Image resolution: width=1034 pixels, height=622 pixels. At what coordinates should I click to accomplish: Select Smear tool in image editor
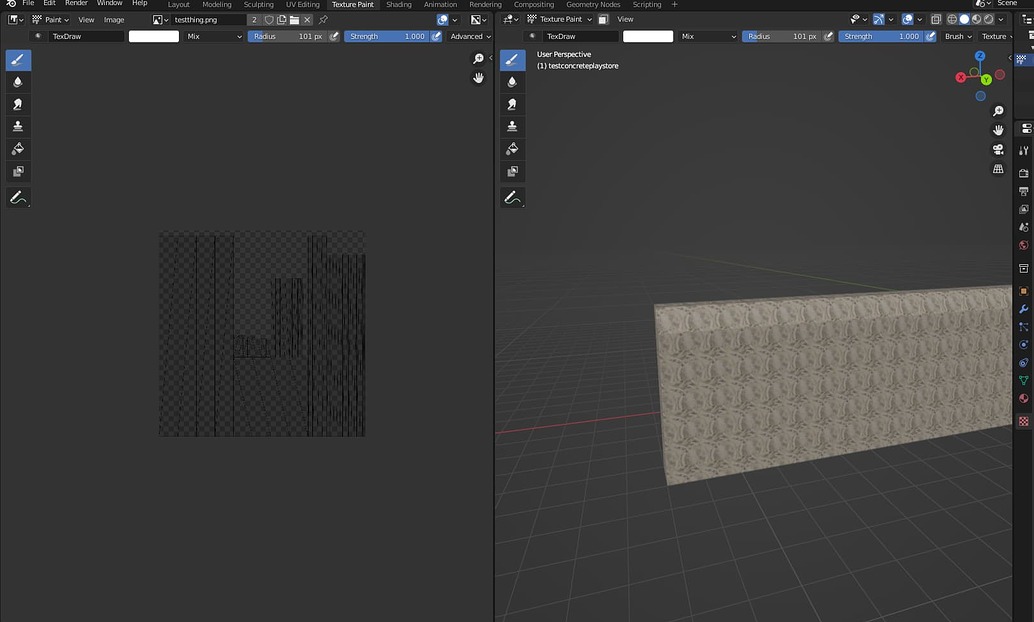click(x=18, y=104)
